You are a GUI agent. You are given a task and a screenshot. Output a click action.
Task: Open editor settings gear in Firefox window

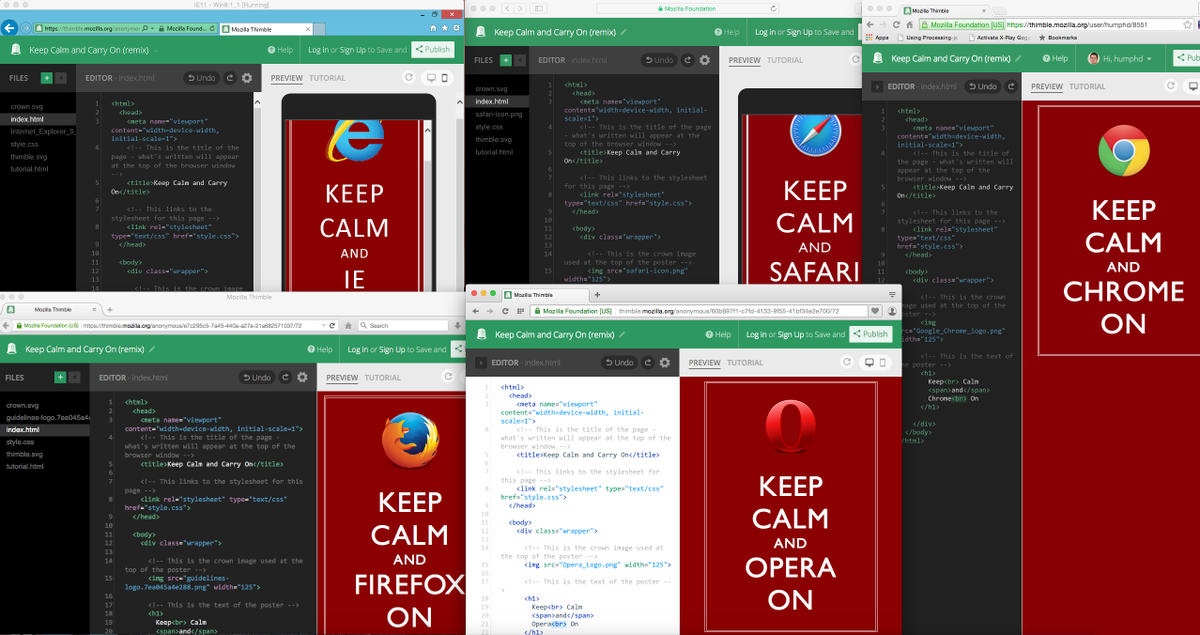click(302, 377)
